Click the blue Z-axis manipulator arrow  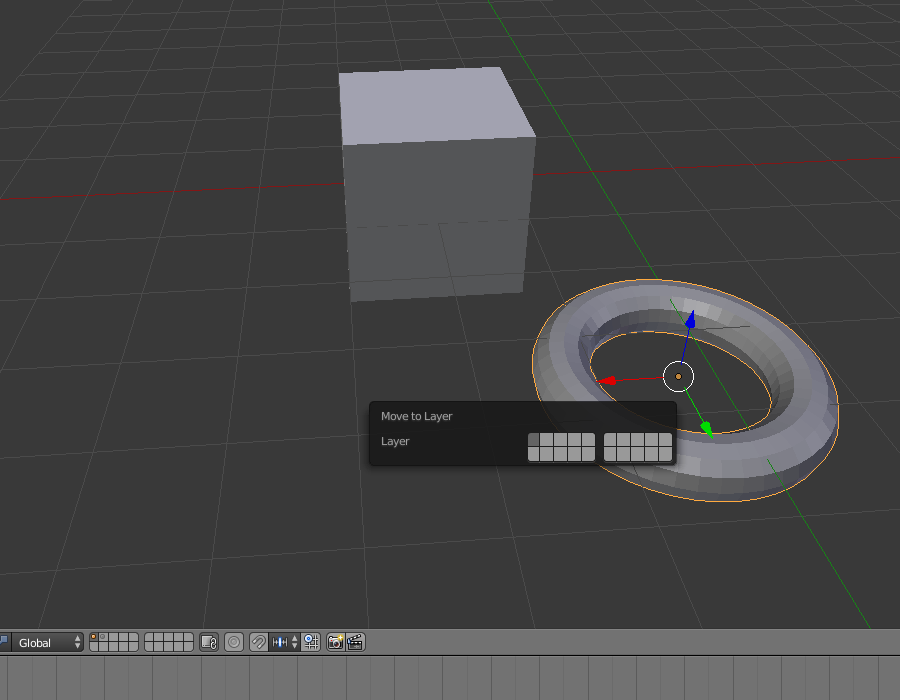[x=690, y=320]
